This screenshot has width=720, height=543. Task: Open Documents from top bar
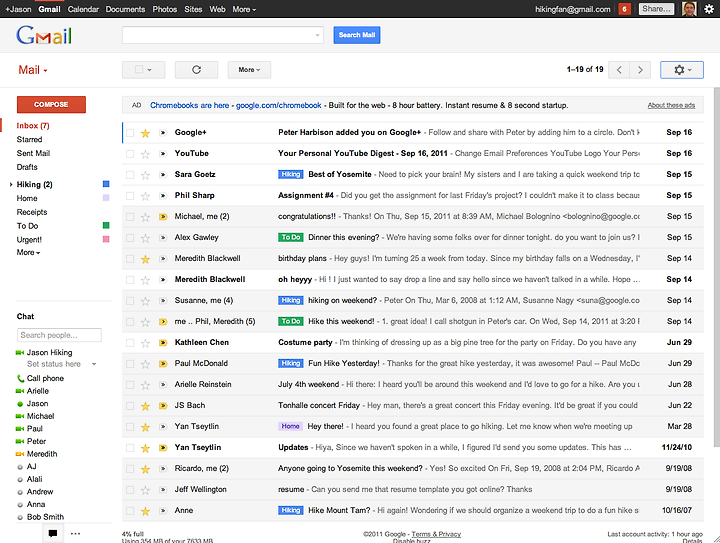(x=125, y=9)
